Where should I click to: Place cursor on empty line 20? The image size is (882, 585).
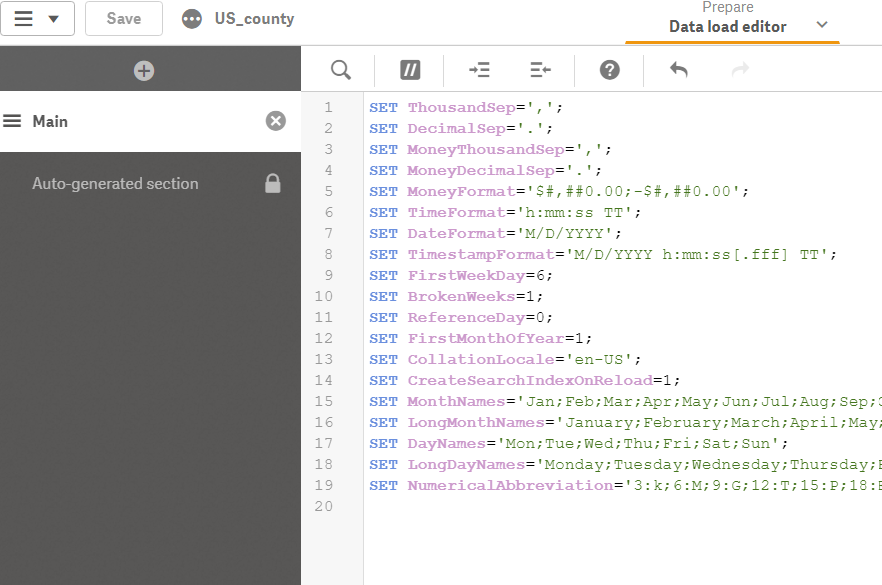click(x=500, y=507)
